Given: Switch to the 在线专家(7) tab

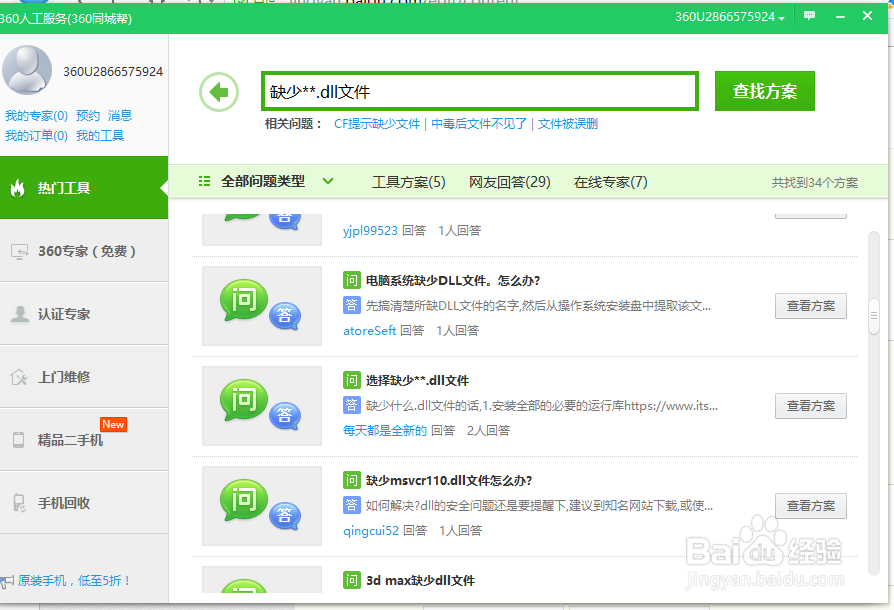Looking at the screenshot, I should pyautogui.click(x=610, y=183).
